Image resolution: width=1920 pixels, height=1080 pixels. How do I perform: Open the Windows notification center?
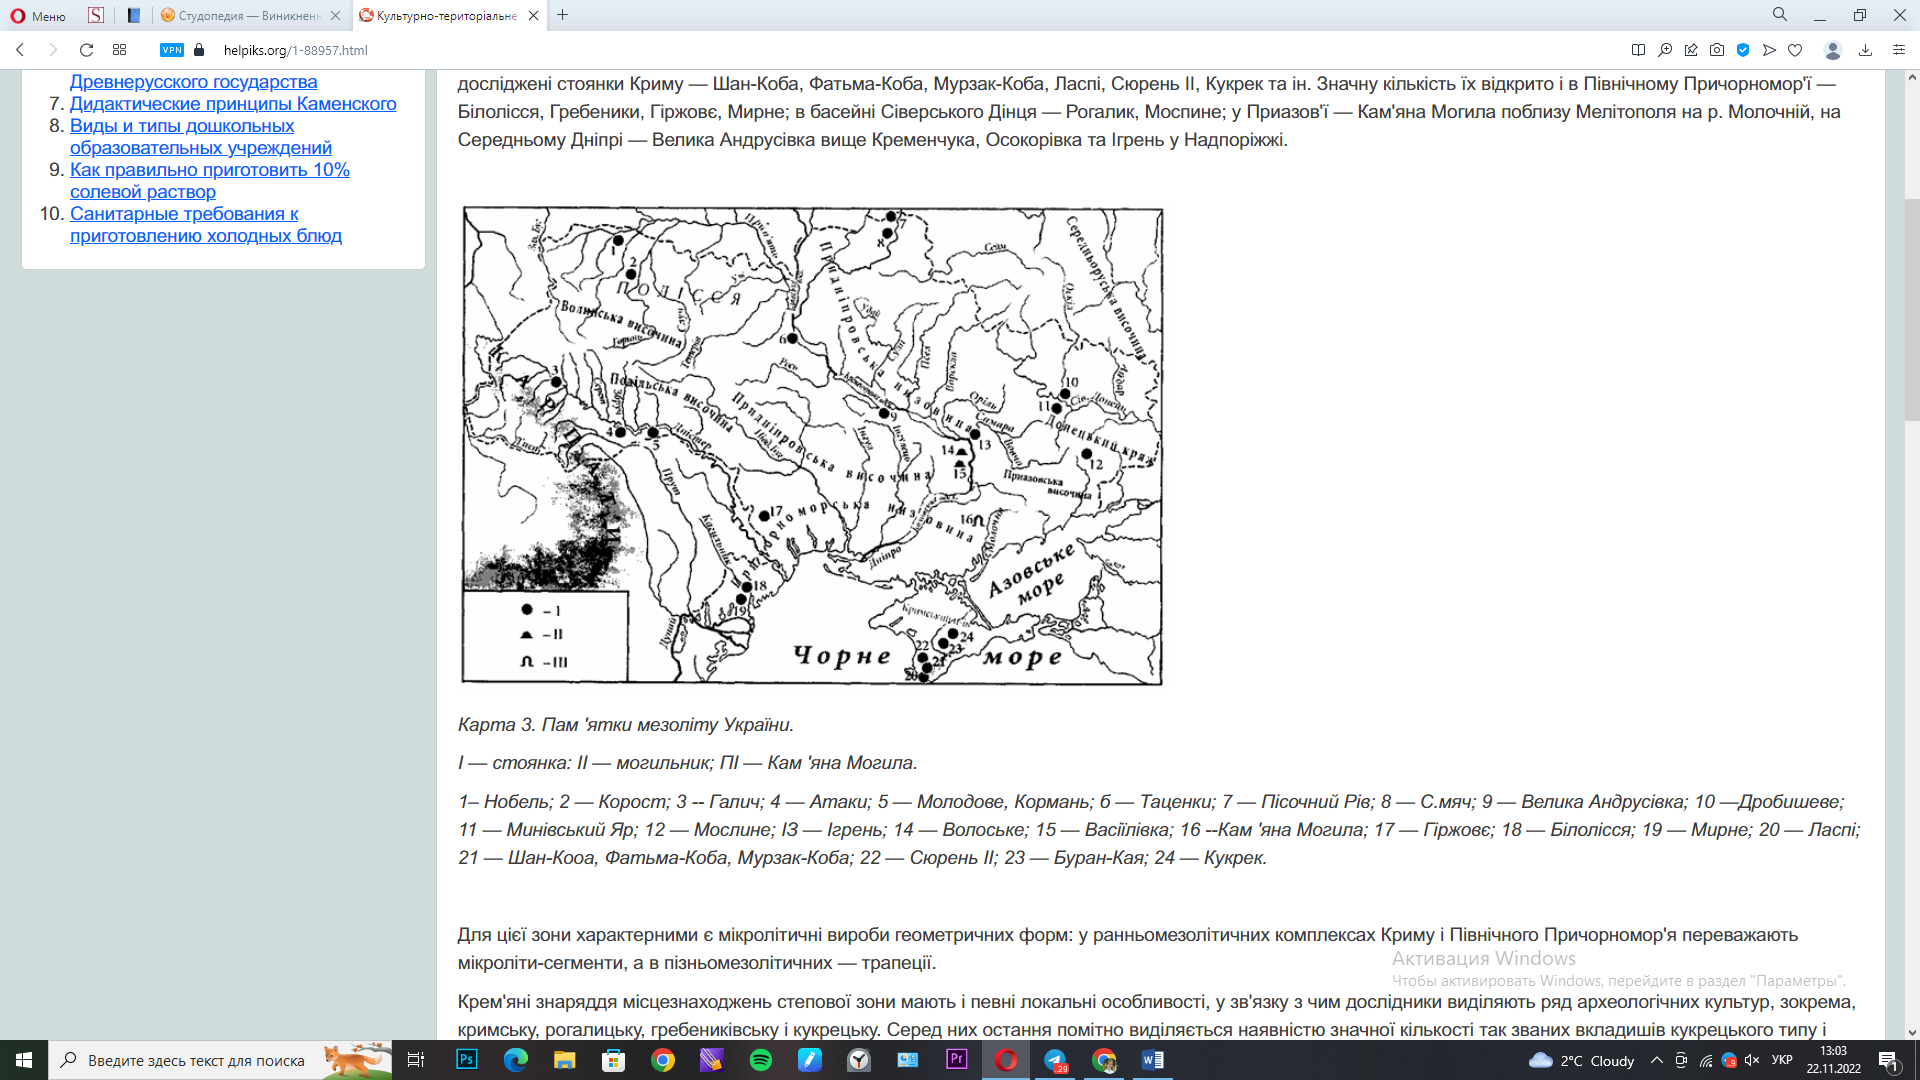(1889, 1060)
